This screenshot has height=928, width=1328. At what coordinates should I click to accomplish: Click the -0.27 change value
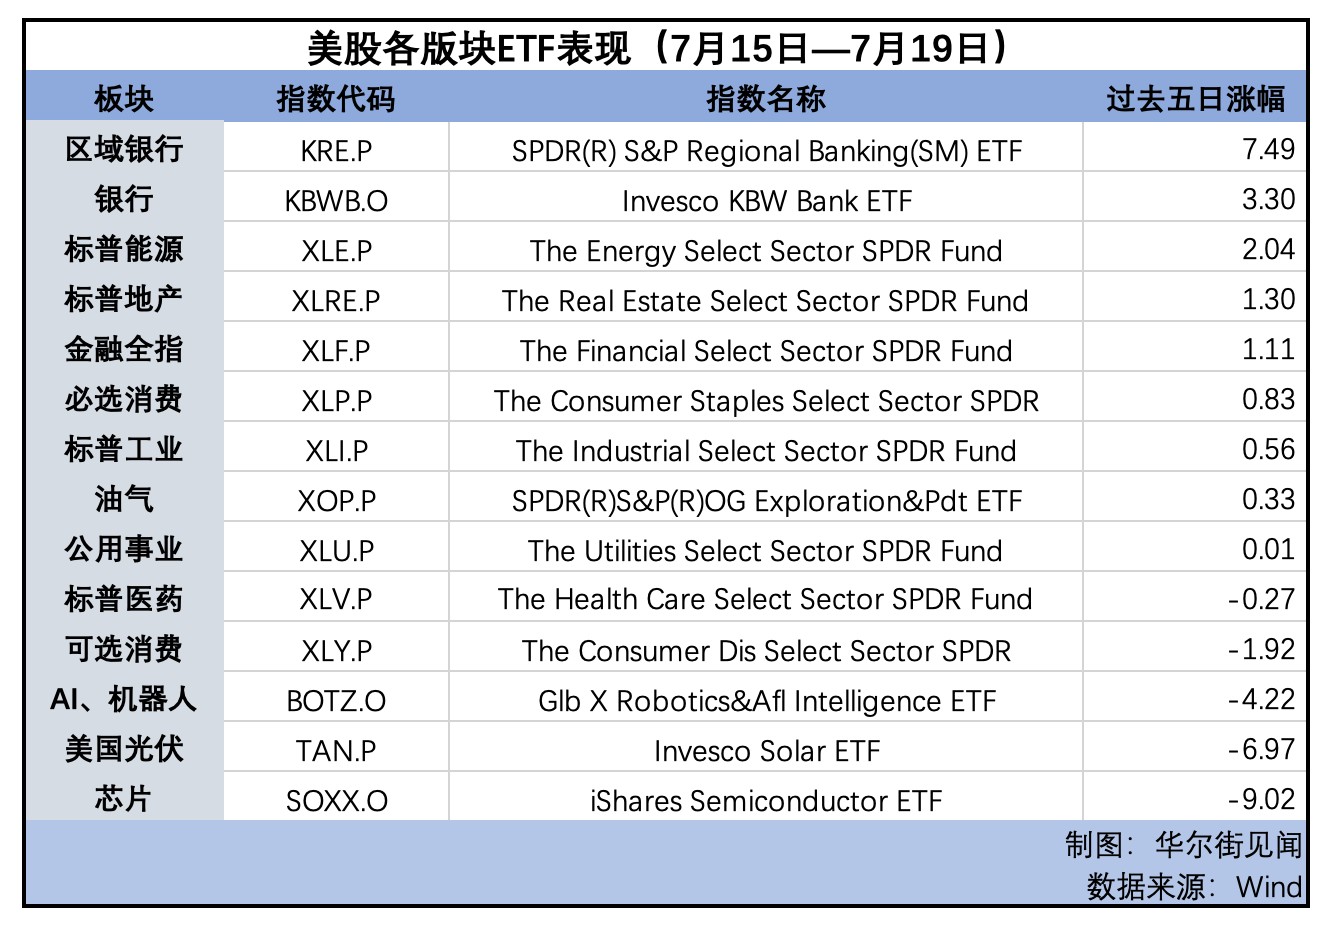[1262, 600]
